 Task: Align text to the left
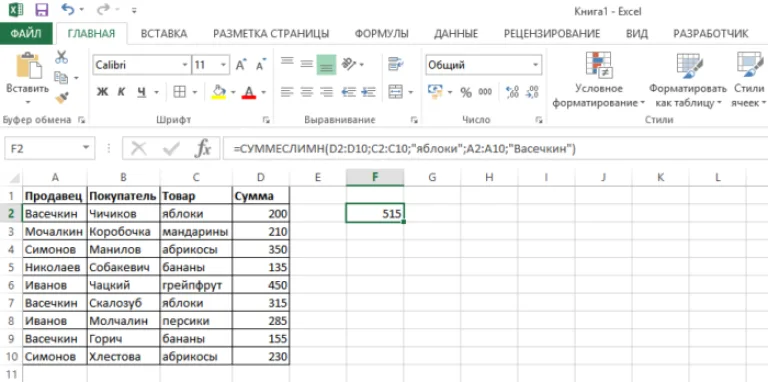tap(287, 92)
